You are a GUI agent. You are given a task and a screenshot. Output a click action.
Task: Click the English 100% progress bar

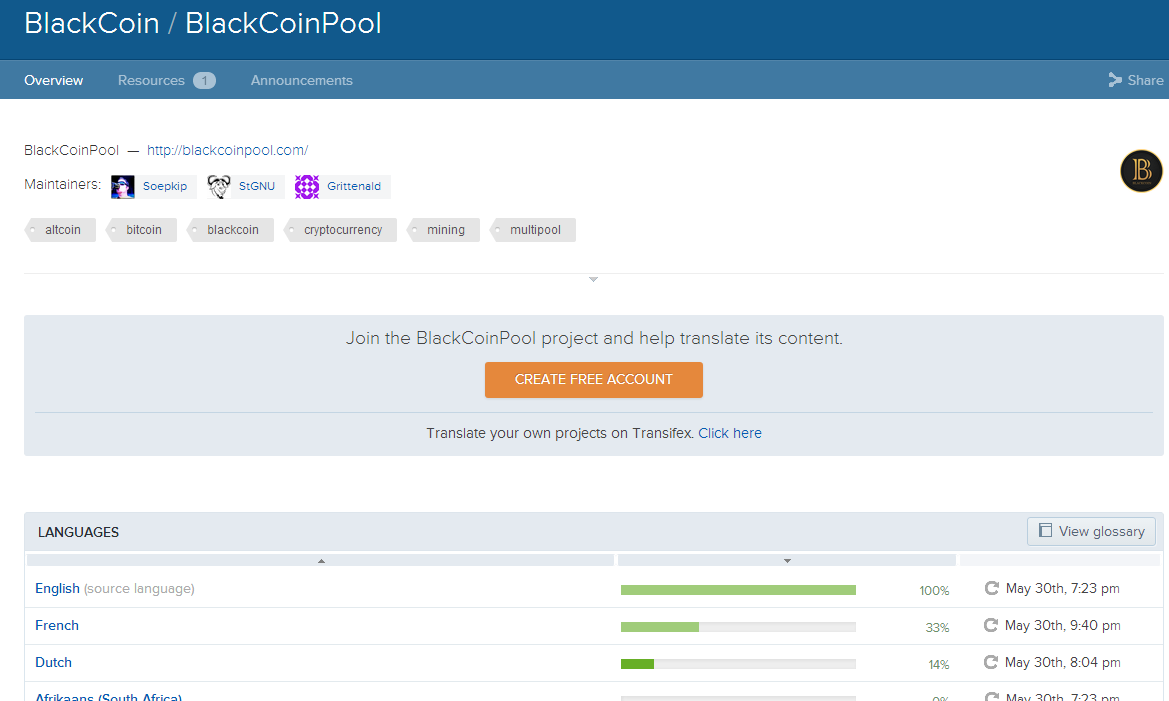coord(738,590)
